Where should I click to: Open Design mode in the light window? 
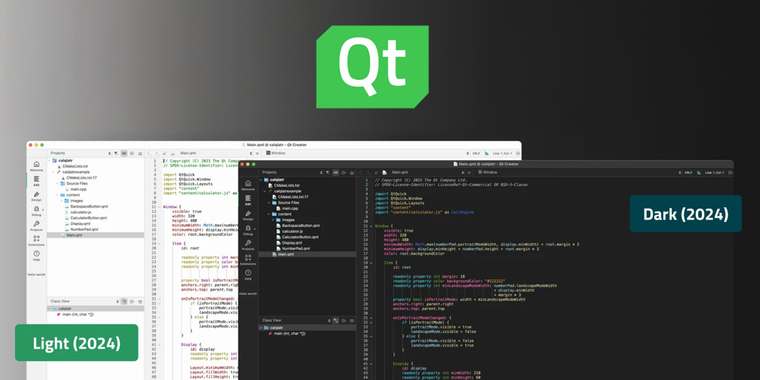pyautogui.click(x=36, y=196)
